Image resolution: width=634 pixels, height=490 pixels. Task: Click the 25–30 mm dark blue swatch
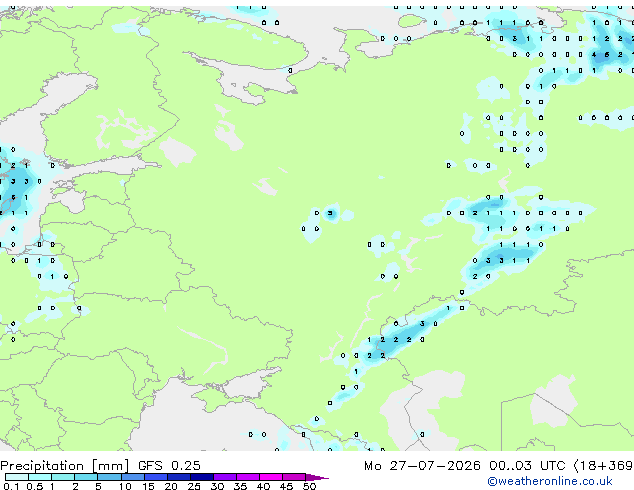pos(202,477)
